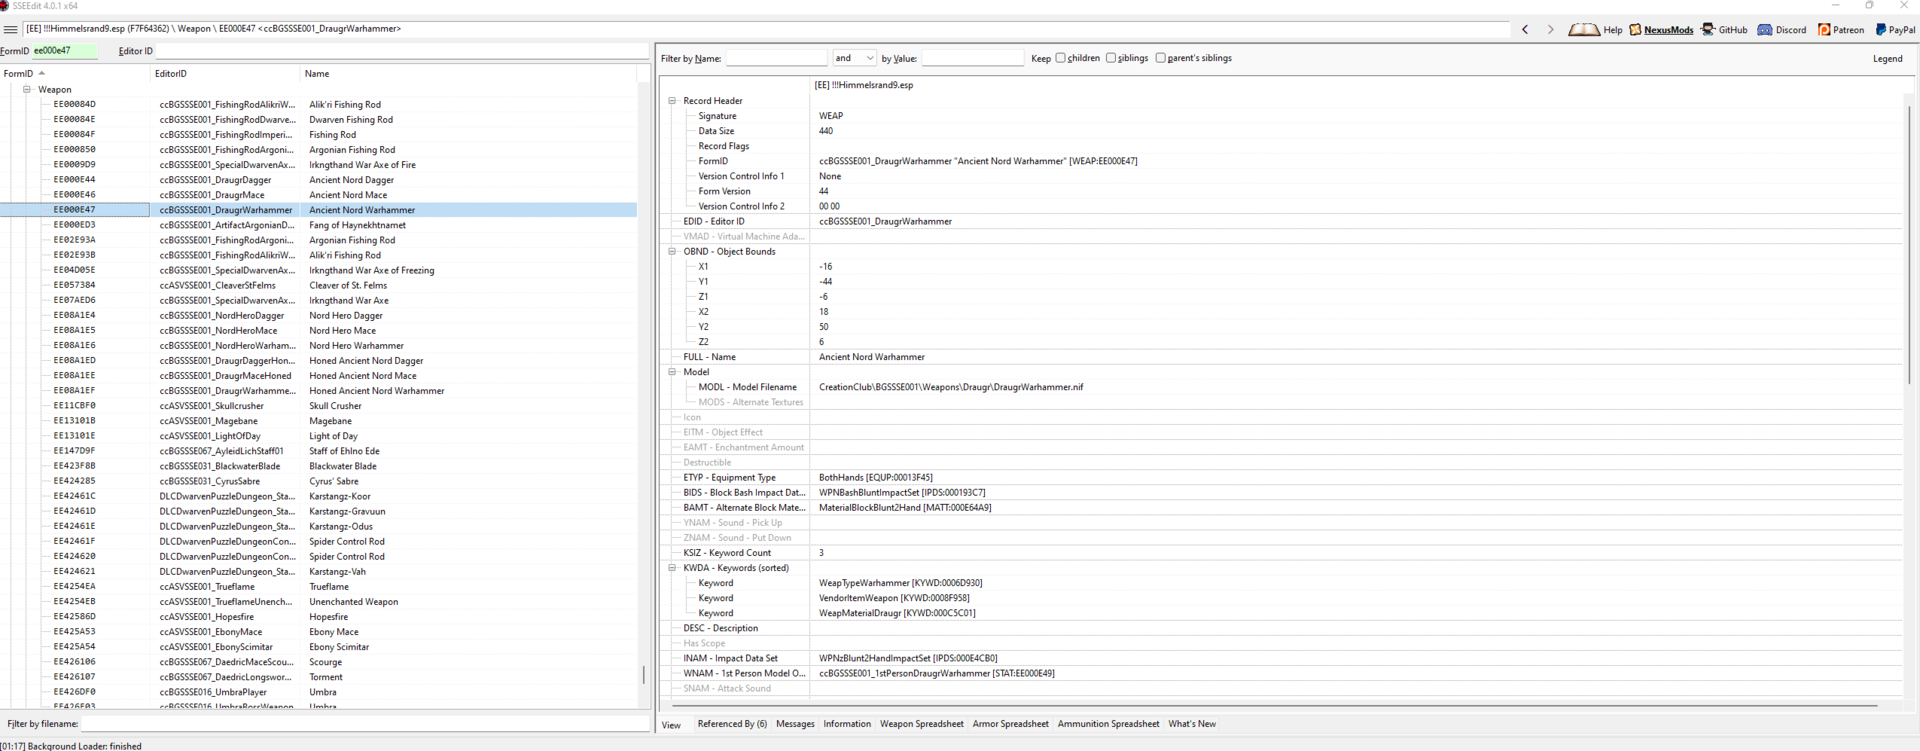The image size is (1920, 751).
Task: Collapse the OBND - Object Bounds section
Action: [673, 252]
